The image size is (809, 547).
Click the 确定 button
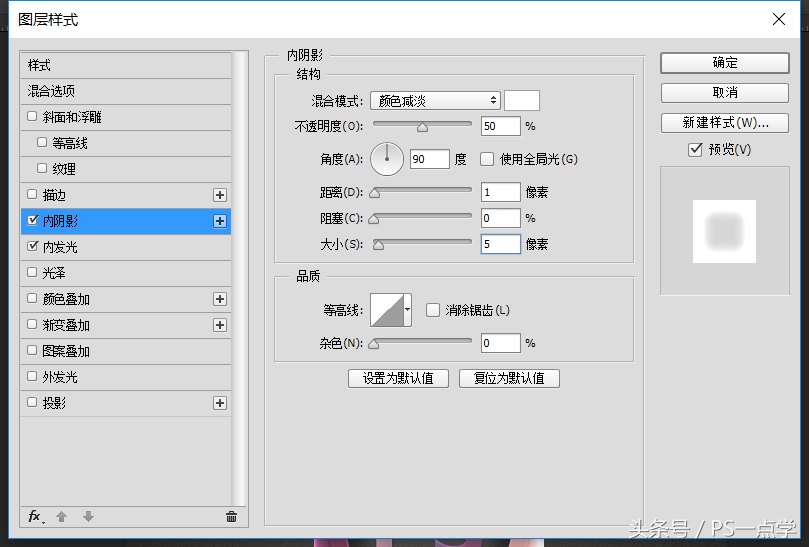click(x=724, y=63)
